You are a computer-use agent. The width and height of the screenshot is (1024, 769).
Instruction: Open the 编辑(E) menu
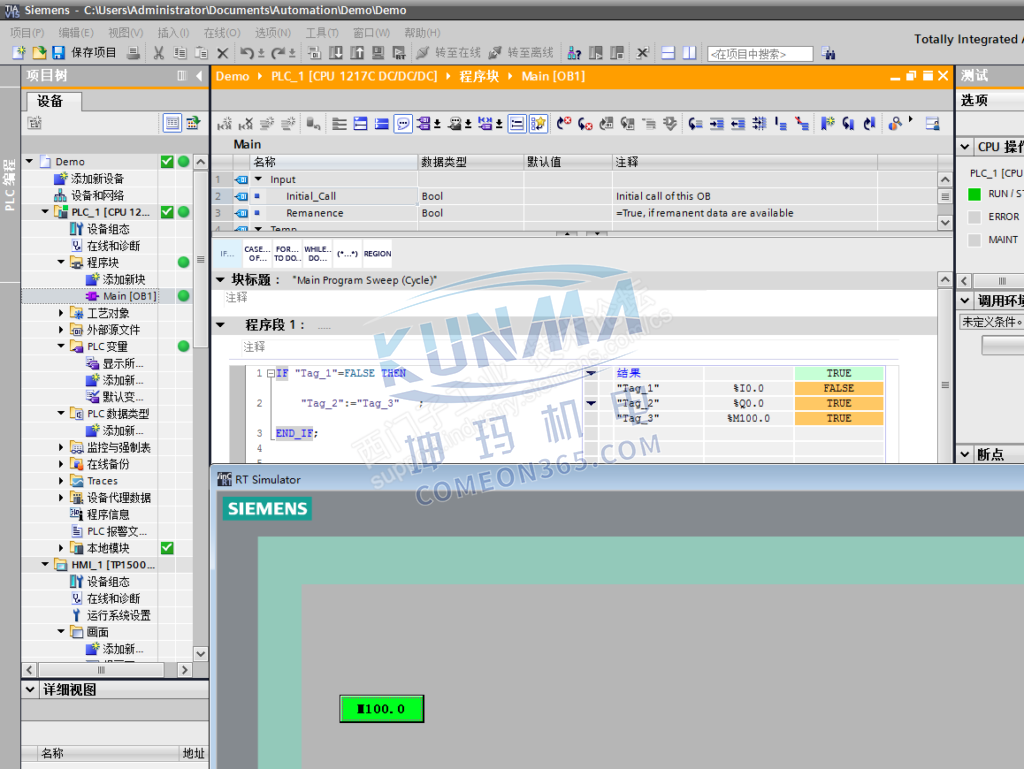click(76, 33)
